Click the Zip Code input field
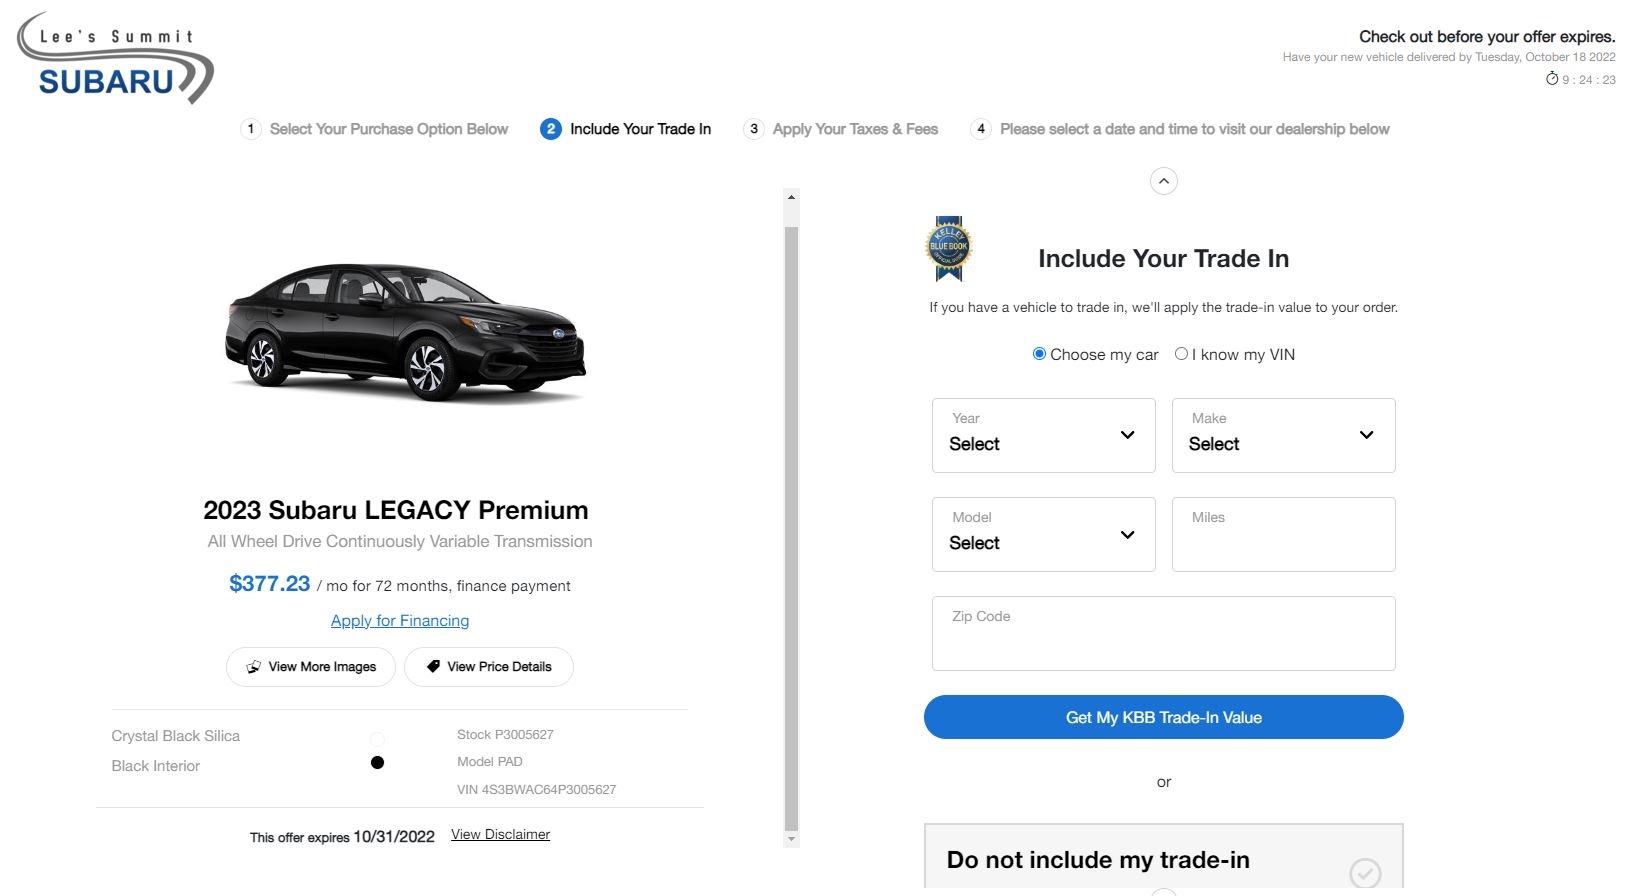Image resolution: width=1646 pixels, height=896 pixels. click(1164, 634)
